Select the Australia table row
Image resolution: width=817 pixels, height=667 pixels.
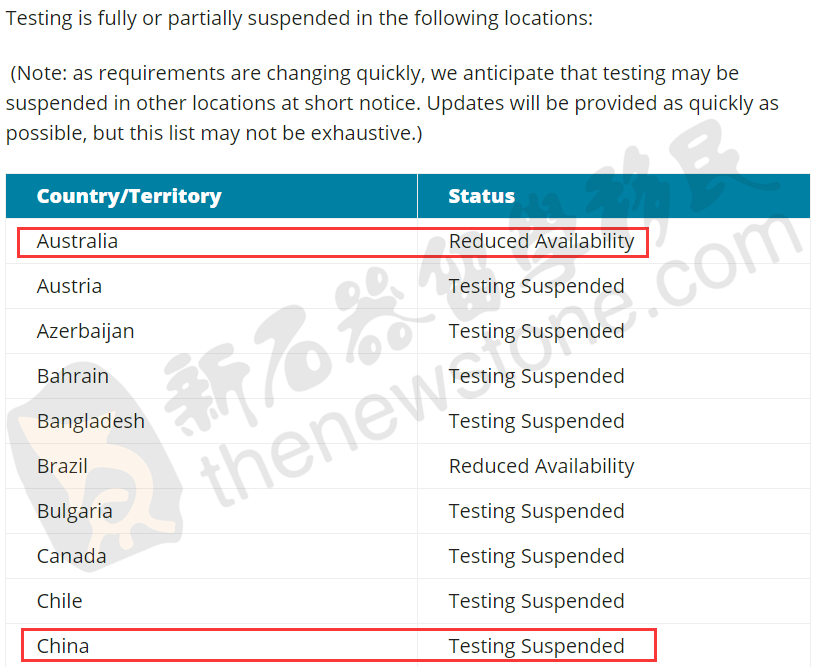coord(408,241)
